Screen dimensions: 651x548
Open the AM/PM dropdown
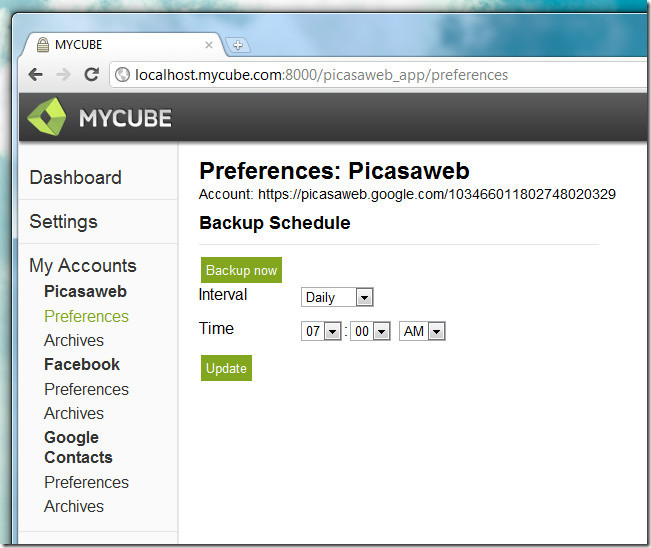pos(422,331)
